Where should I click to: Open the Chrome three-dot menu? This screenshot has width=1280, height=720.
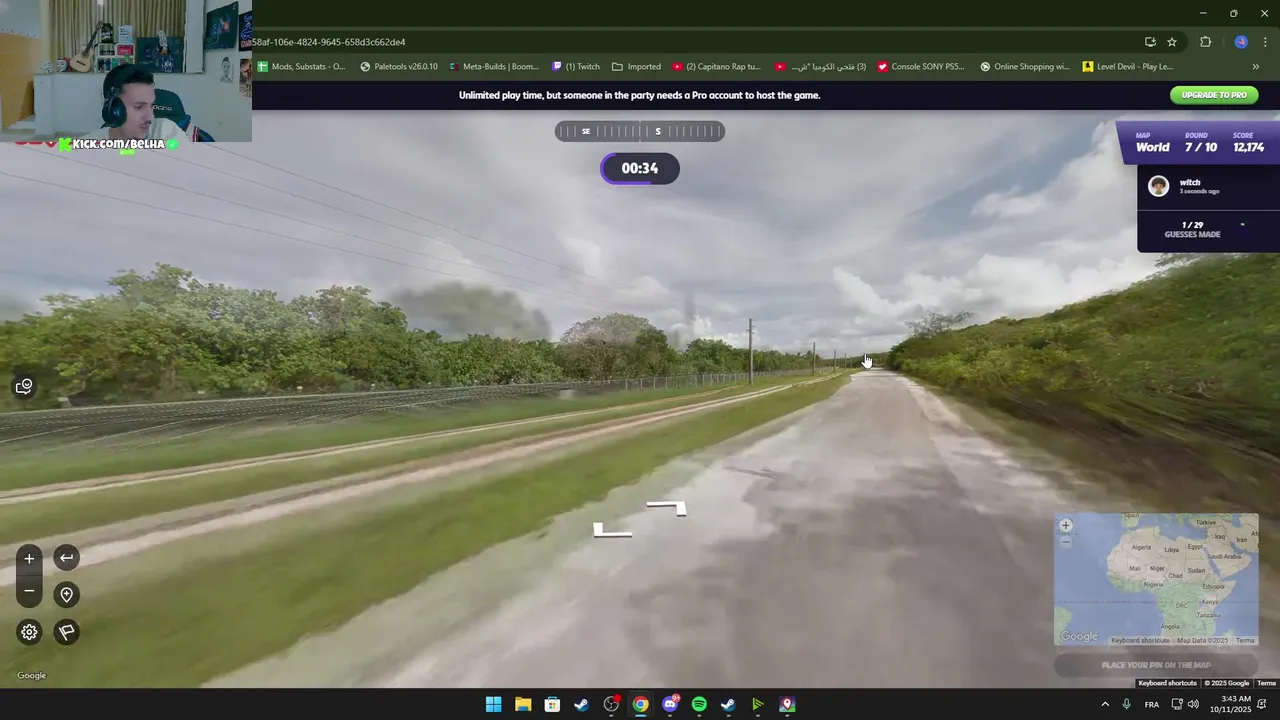coord(1265,42)
